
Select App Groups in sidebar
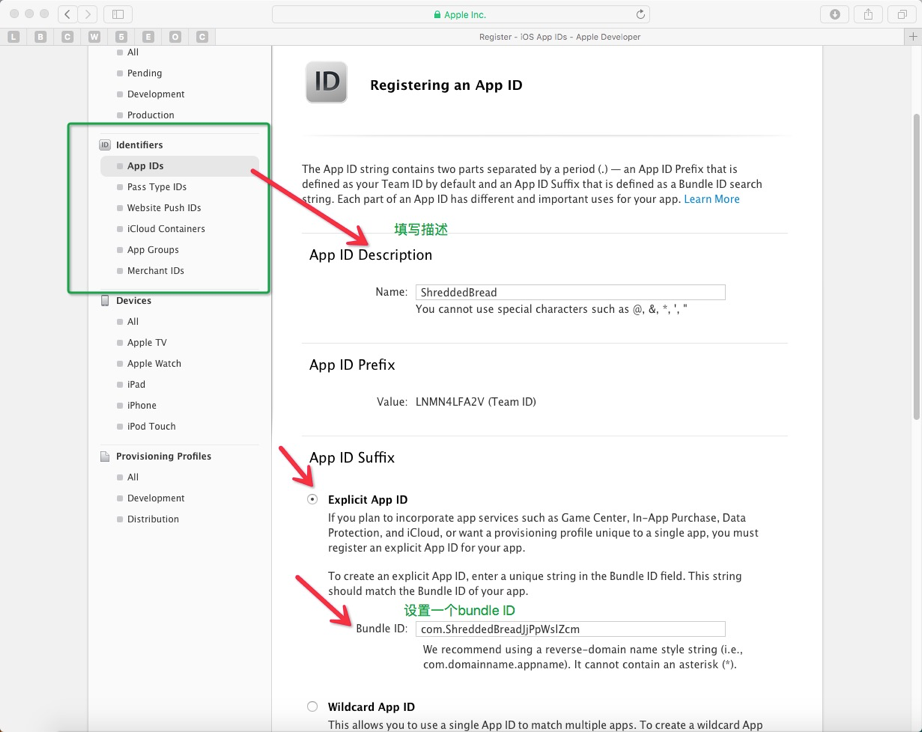coord(153,249)
